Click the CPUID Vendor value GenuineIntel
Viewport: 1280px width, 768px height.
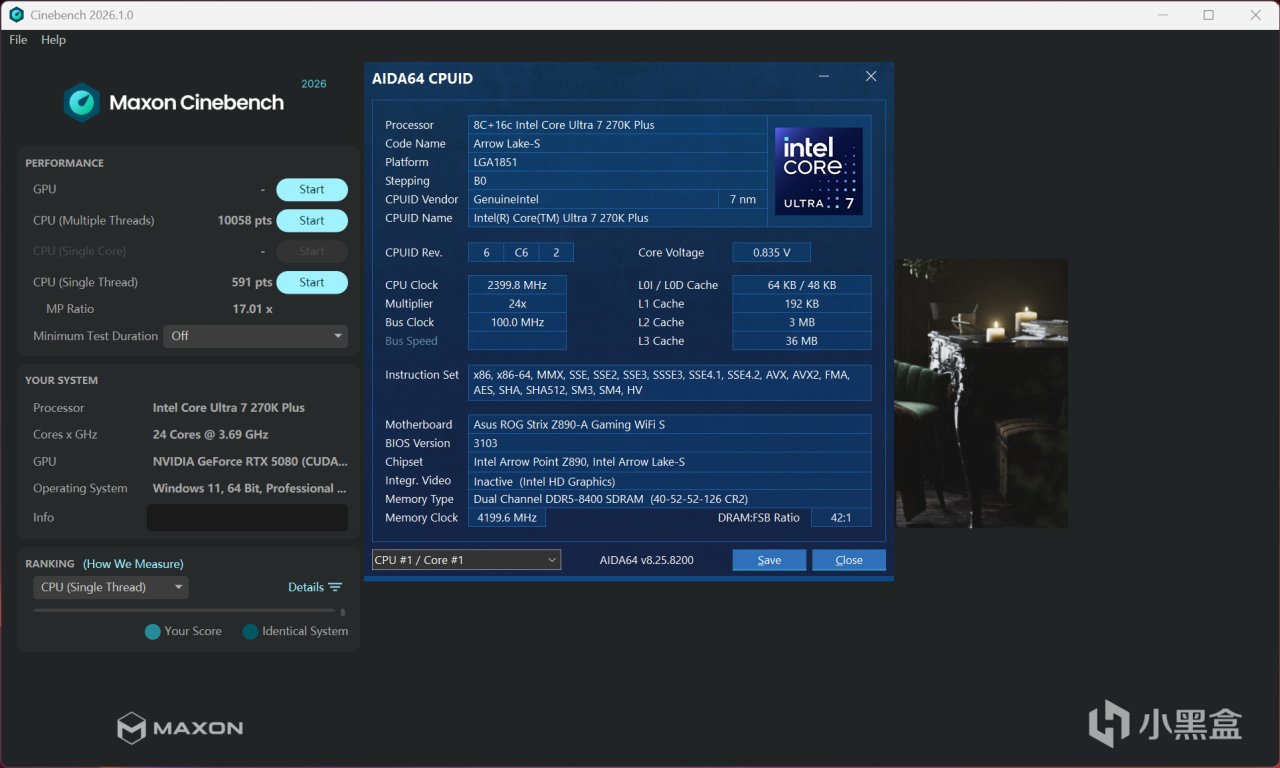[593, 199]
